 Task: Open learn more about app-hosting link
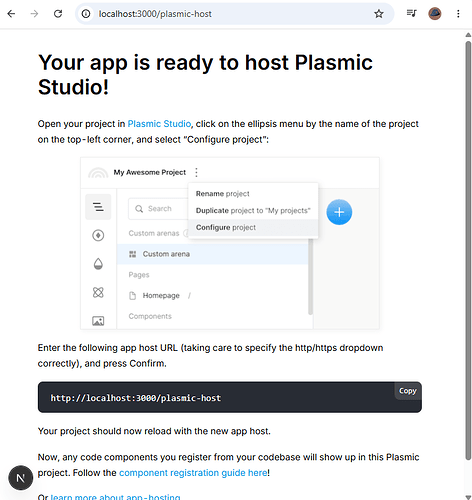115,497
